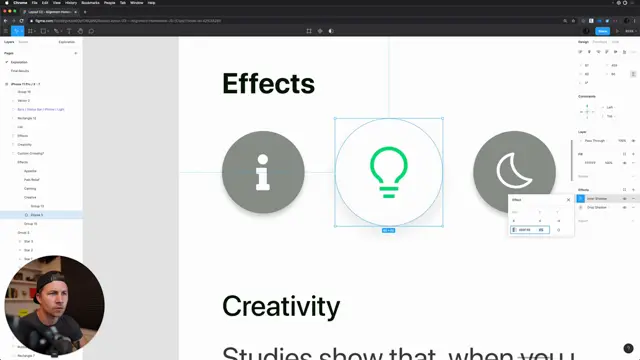Click Align bottom icon

pyautogui.click(x=624, y=52)
